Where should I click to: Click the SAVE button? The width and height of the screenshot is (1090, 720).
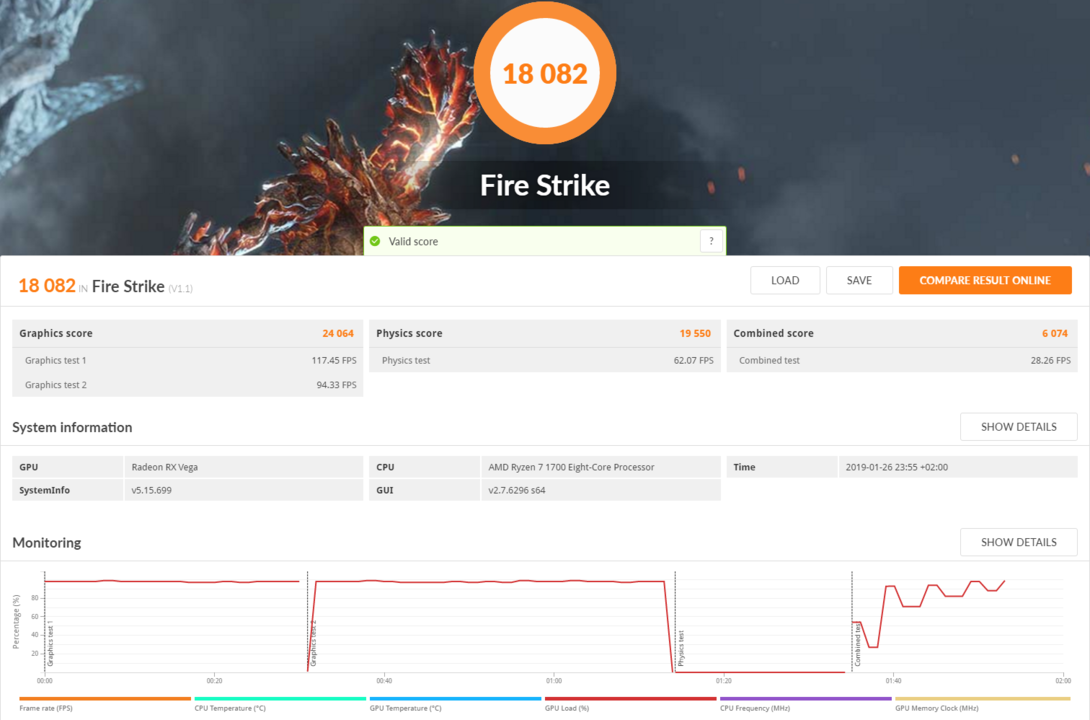click(x=859, y=280)
